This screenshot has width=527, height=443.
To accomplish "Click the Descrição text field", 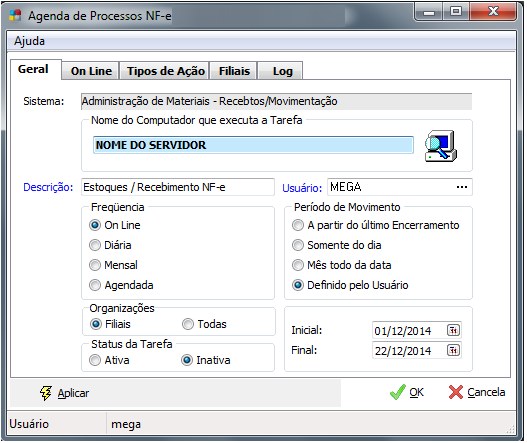I will [x=178, y=187].
